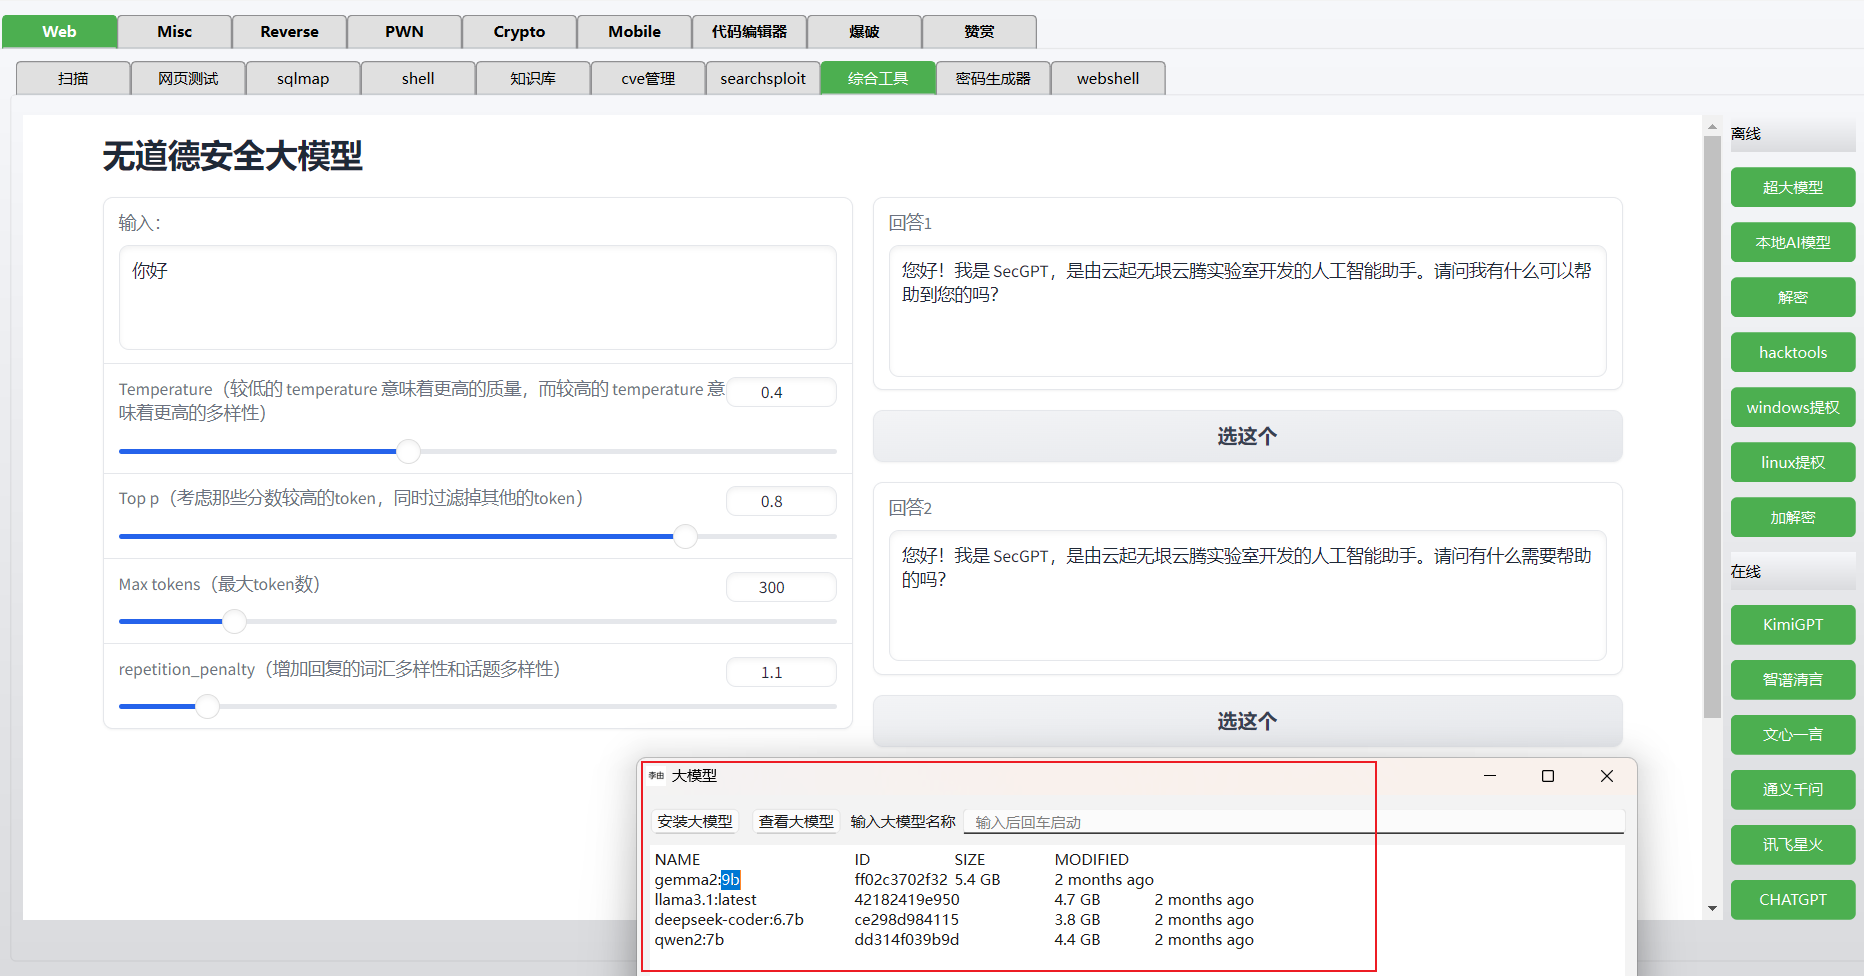Click 安装大模型 in the dialog
Viewport: 1864px width, 976px height.
tap(695, 821)
